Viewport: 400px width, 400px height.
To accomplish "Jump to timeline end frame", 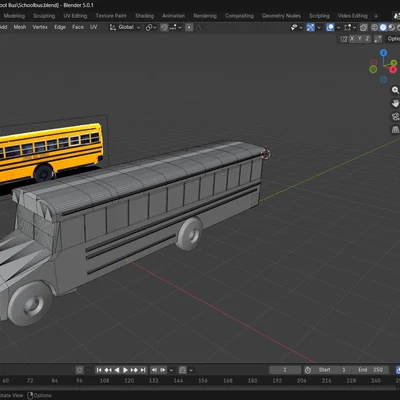I will (x=143, y=370).
